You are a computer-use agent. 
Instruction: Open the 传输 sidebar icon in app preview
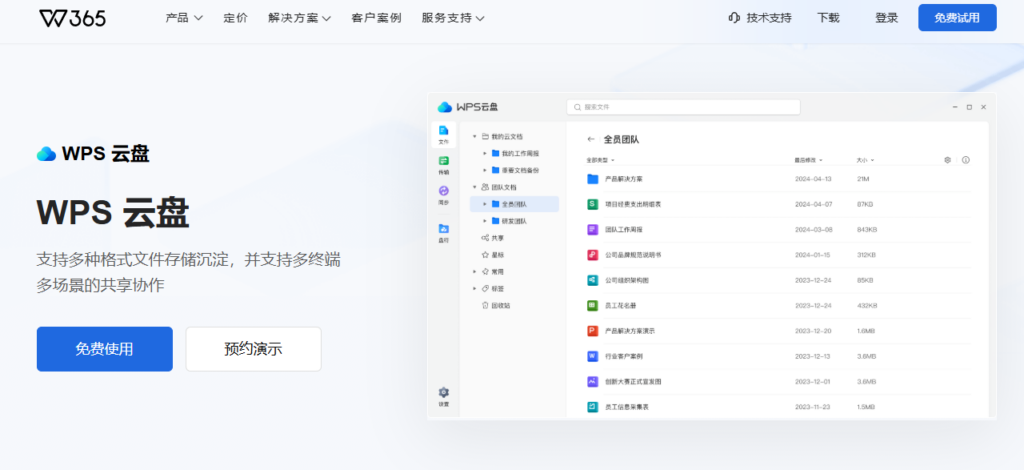tap(443, 164)
